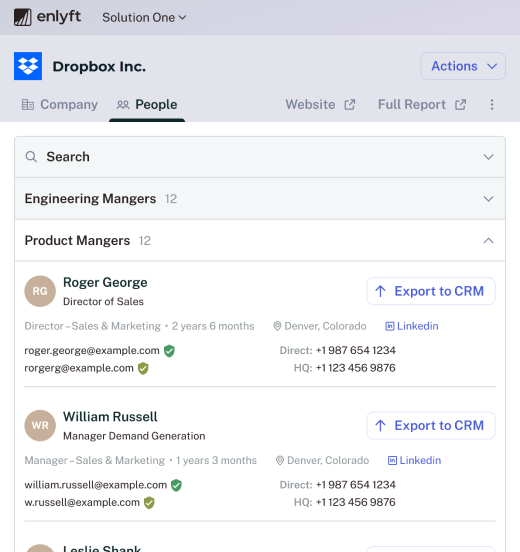Select email roger.george@example.com
This screenshot has width=520, height=552.
pos(92,350)
